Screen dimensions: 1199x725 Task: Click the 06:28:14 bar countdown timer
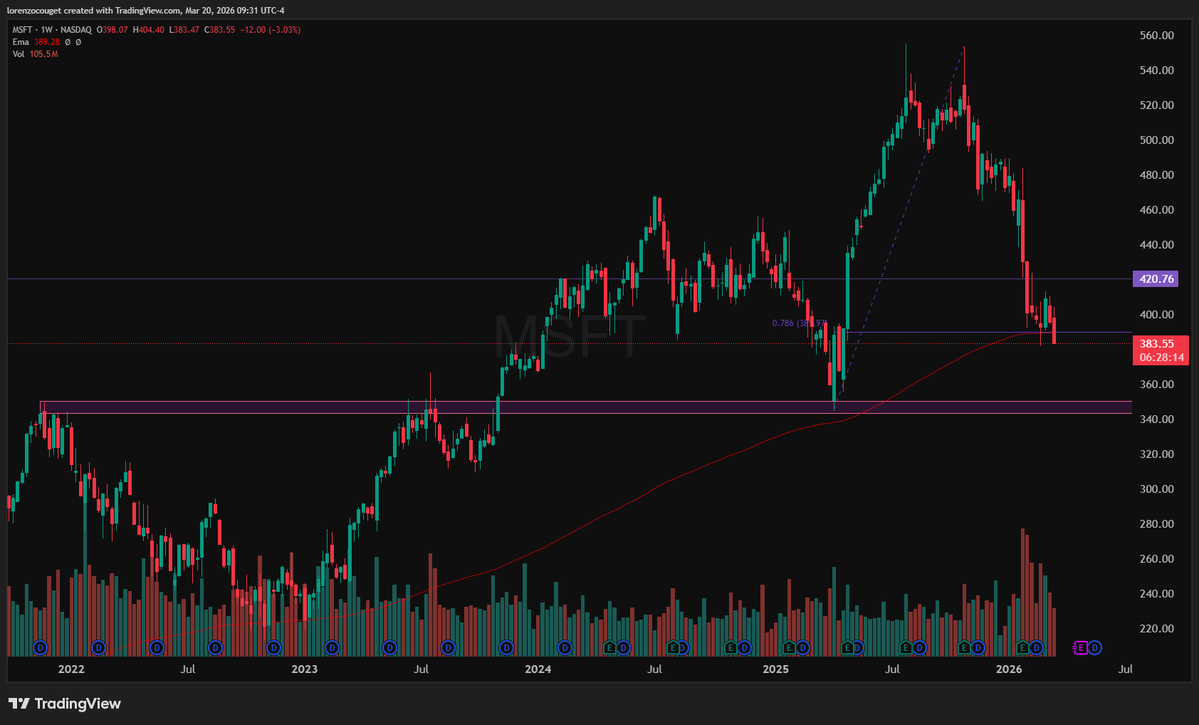click(x=1161, y=357)
